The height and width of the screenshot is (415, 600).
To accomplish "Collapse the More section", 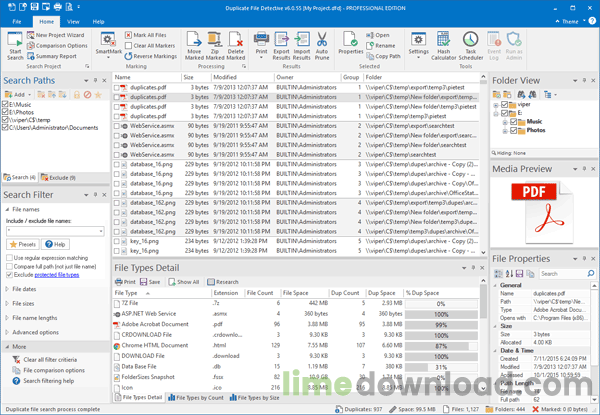I will (x=7, y=347).
